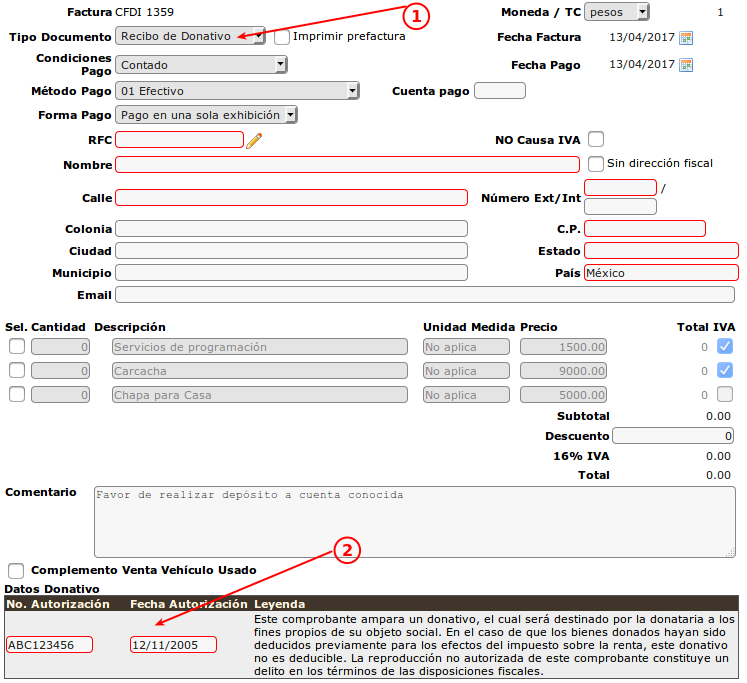Click Cantidad field for Servicios de programación
Screen dimensions: 747x683
pyautogui.click(x=61, y=347)
